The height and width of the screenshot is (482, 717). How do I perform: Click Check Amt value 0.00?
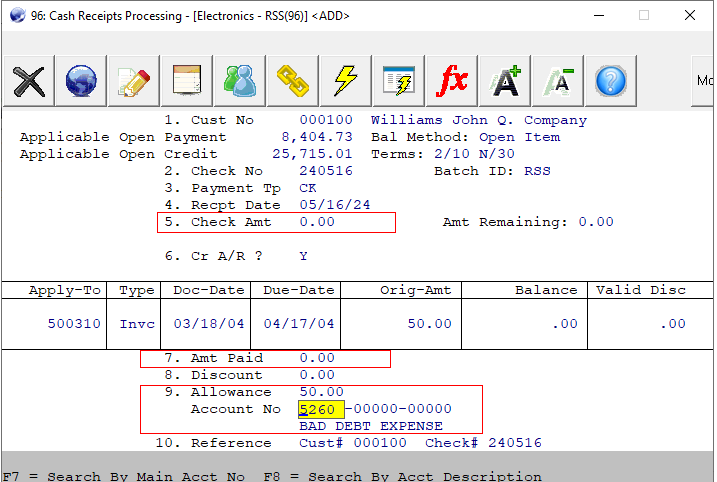pyautogui.click(x=317, y=222)
